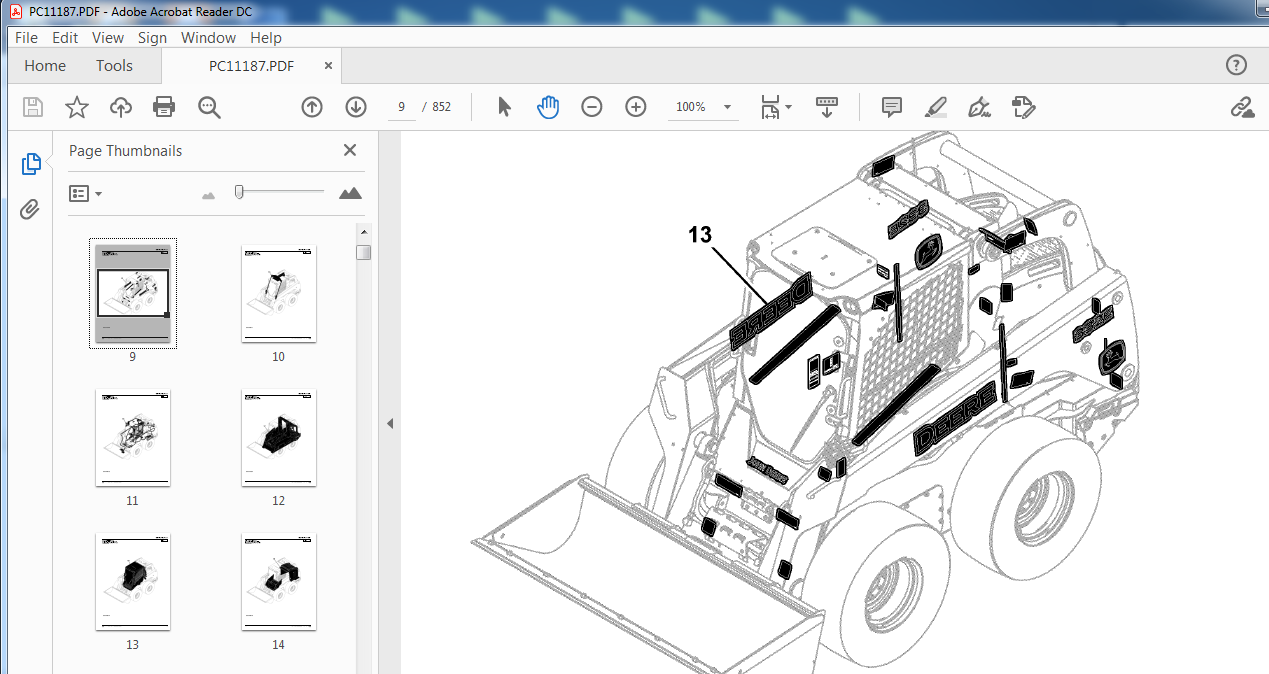
Task: Switch to the Home tab
Action: (45, 66)
